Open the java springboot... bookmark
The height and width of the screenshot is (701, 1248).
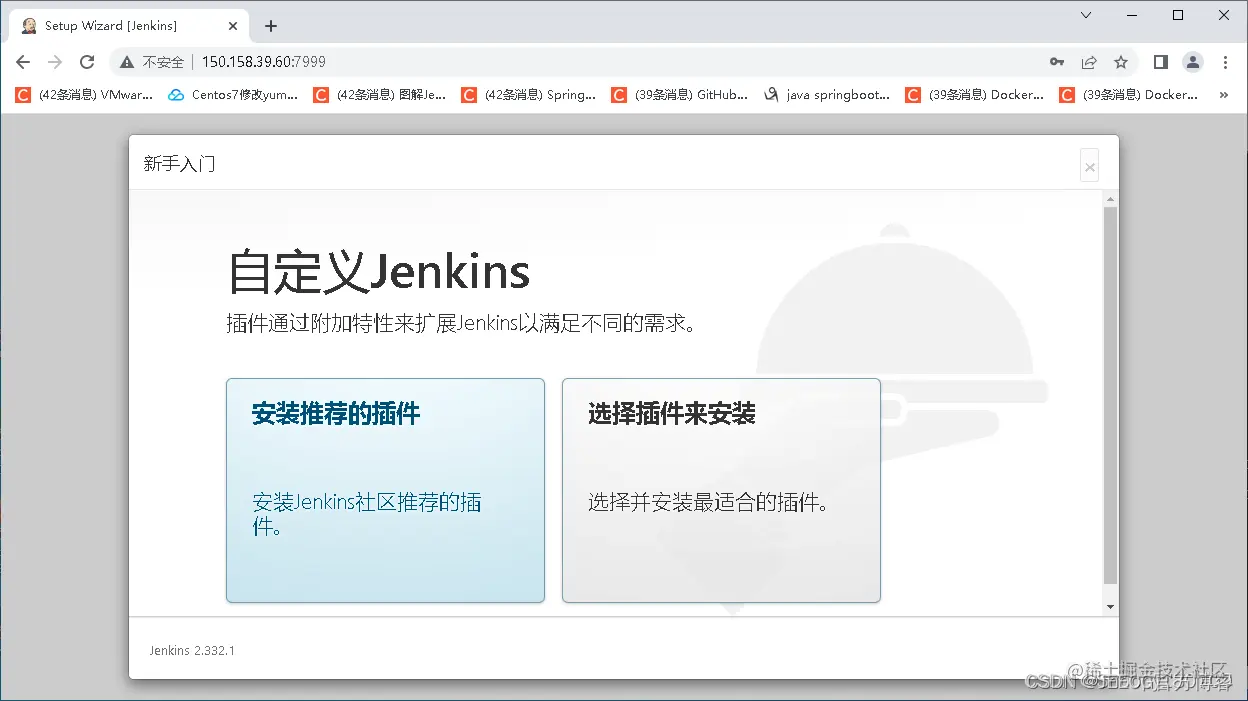click(x=827, y=95)
